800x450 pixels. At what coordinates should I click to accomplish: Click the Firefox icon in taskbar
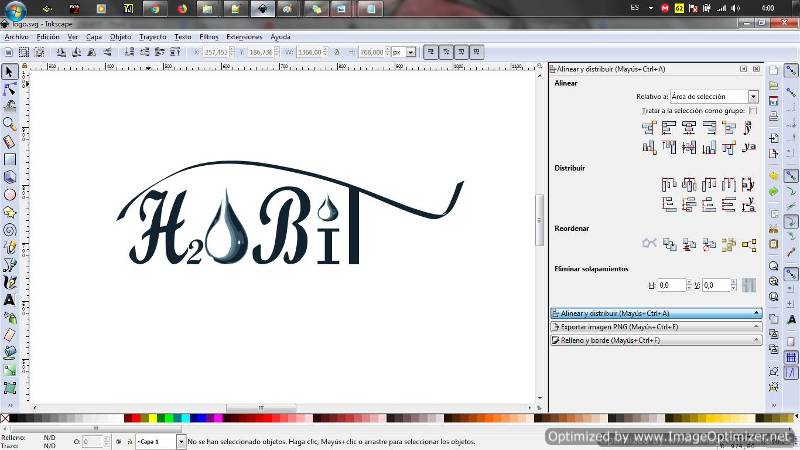(182, 9)
